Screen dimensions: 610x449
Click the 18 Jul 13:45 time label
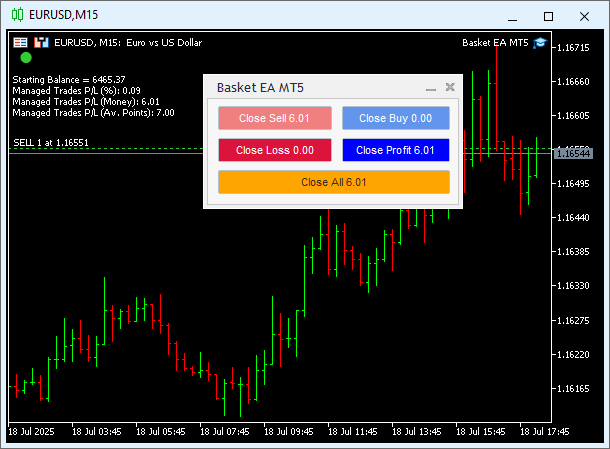417,432
